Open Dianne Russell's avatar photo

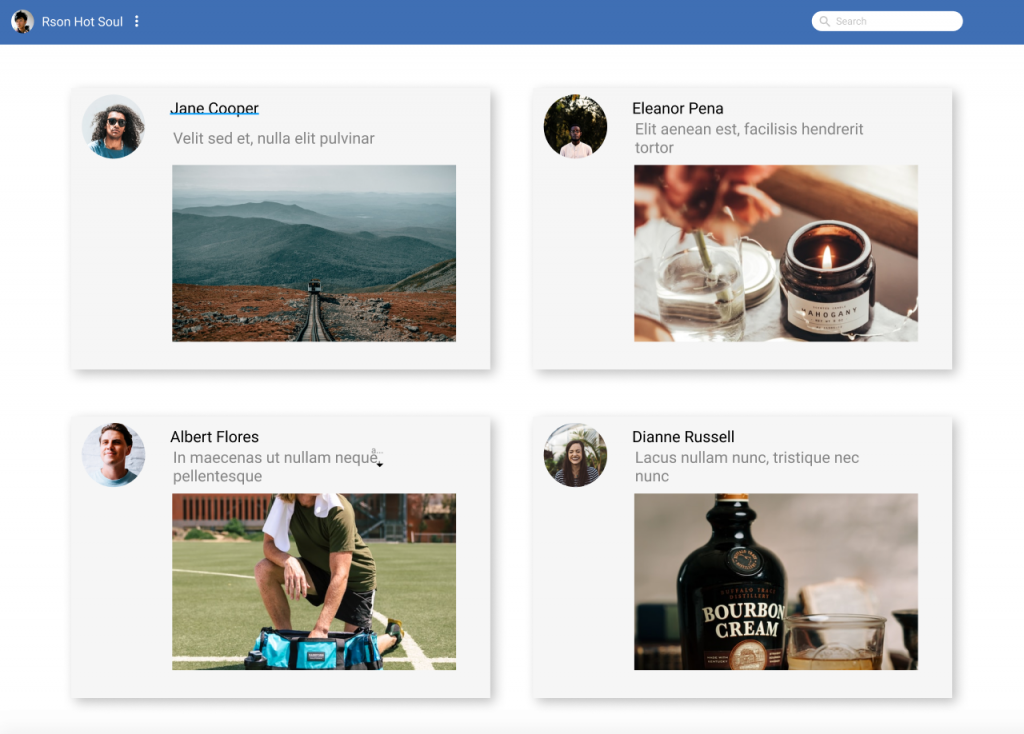(575, 455)
